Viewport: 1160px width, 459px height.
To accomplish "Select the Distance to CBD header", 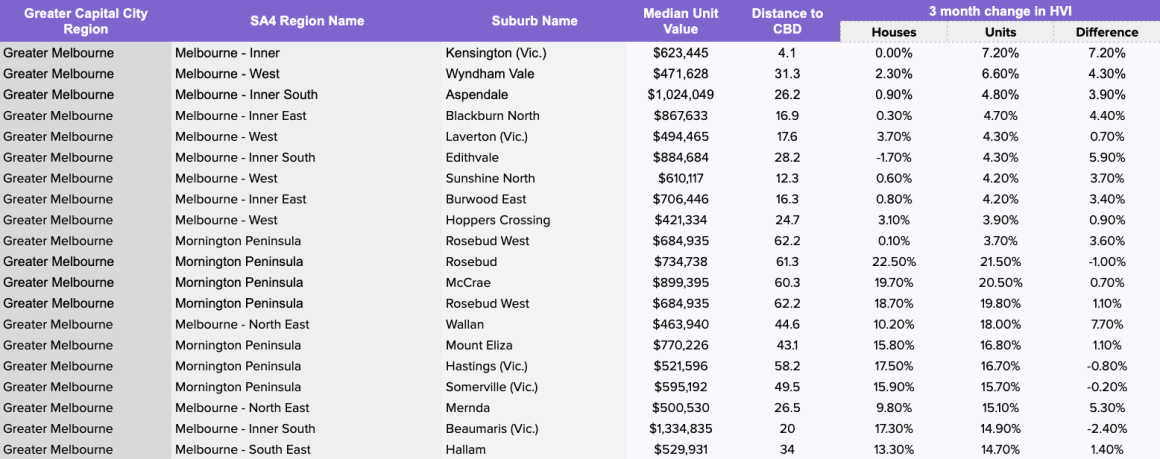I will pyautogui.click(x=787, y=21).
